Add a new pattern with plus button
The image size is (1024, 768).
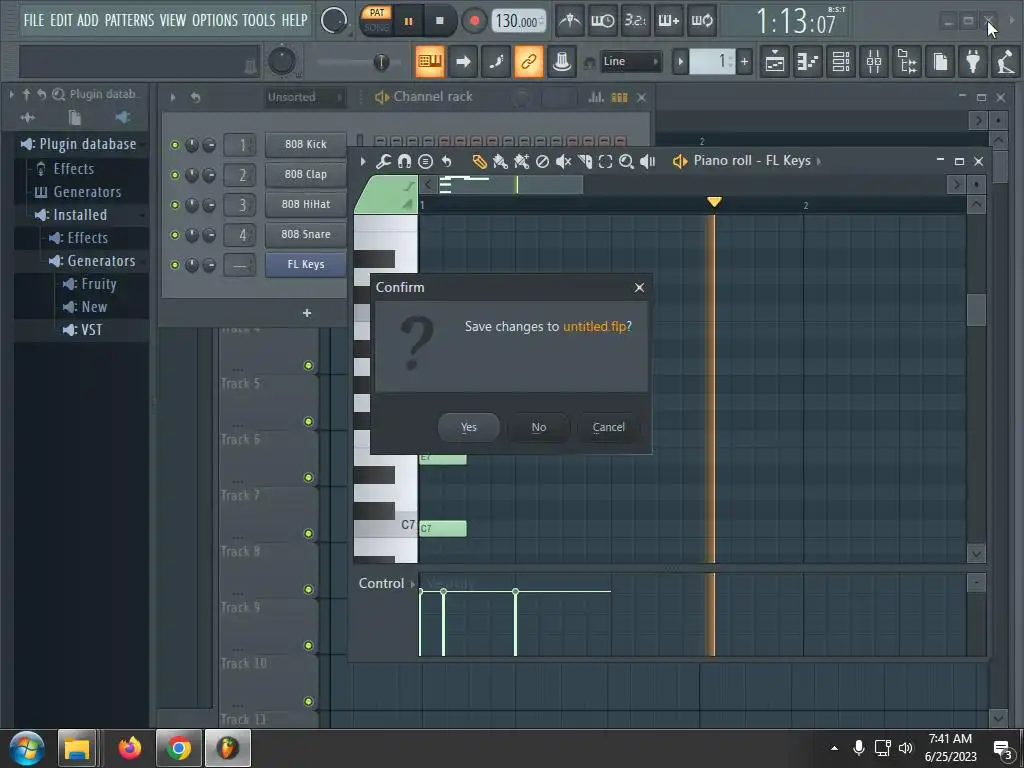[744, 61]
